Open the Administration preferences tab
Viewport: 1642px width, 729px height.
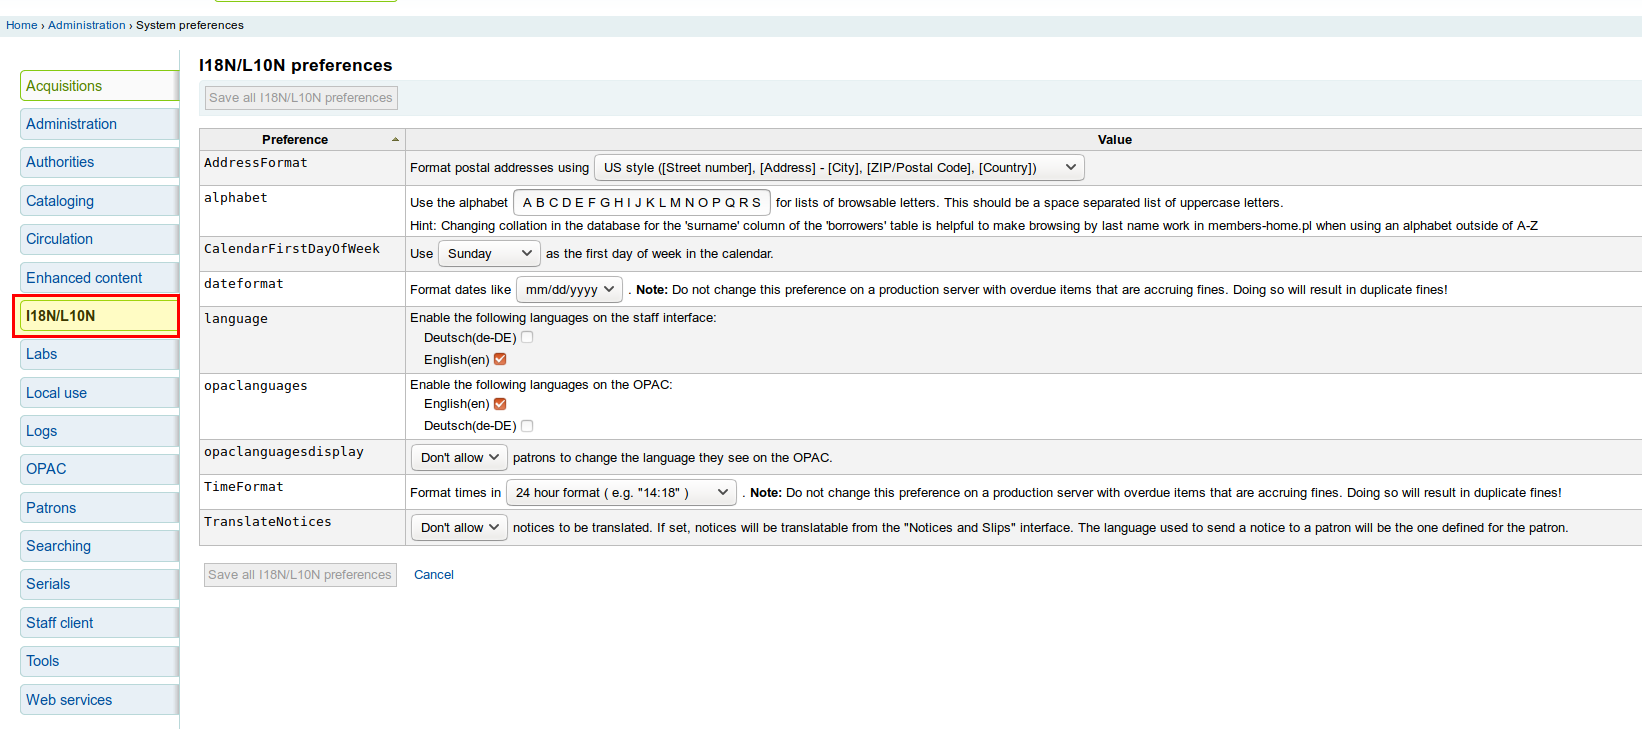point(99,124)
